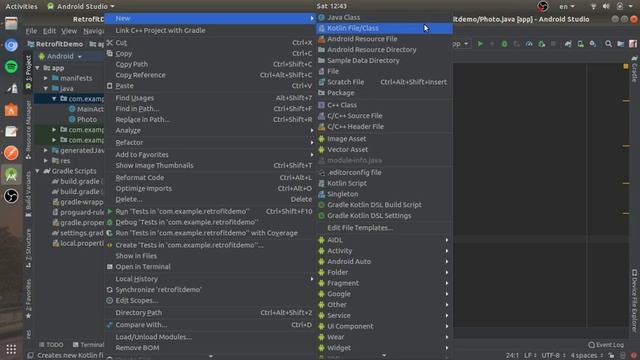Expand the Activity submenu
This screenshot has width=640, height=360.
pyautogui.click(x=384, y=251)
